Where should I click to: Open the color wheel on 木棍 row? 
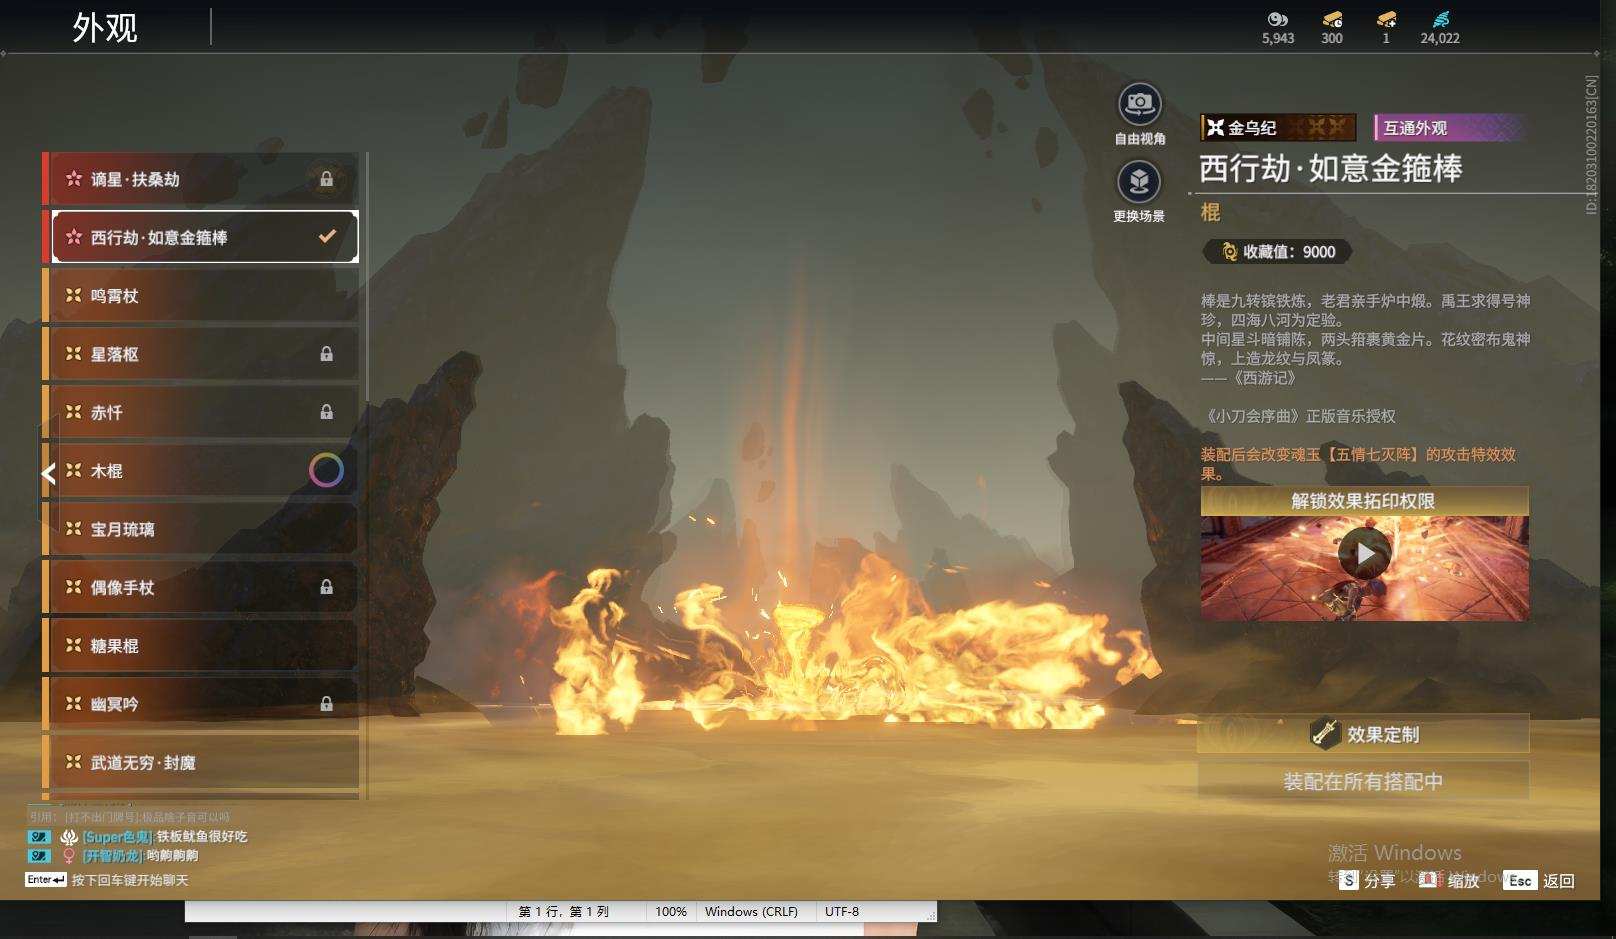pyautogui.click(x=326, y=470)
